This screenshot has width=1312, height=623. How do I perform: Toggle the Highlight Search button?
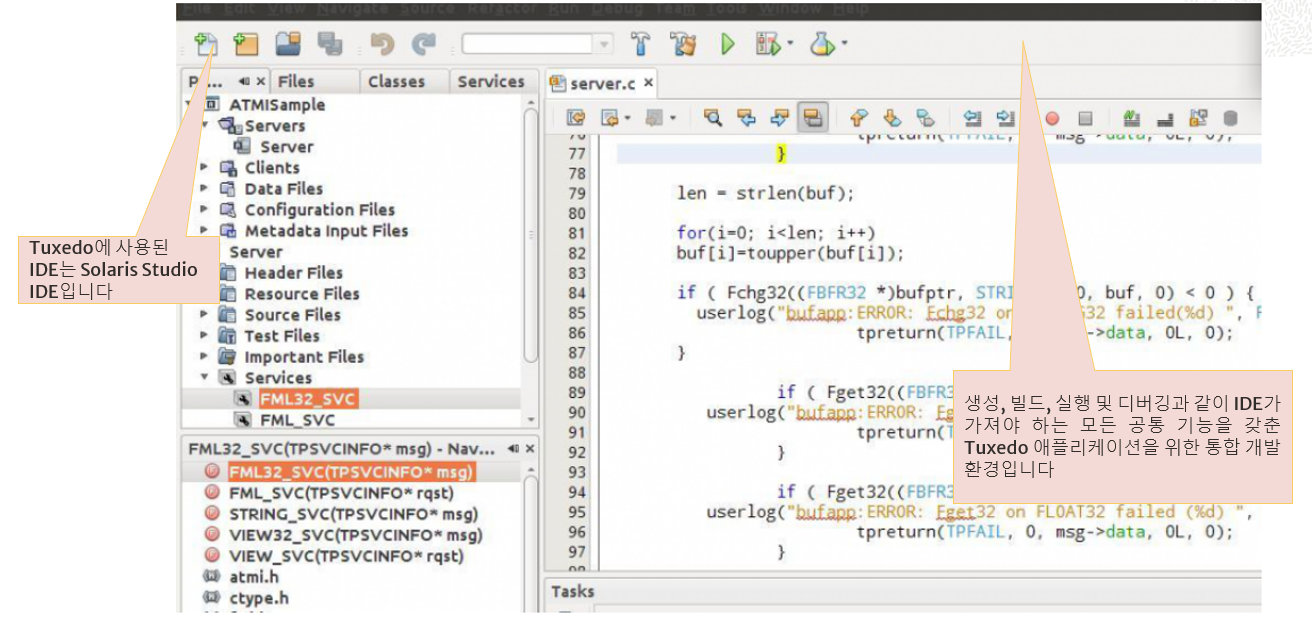point(812,118)
